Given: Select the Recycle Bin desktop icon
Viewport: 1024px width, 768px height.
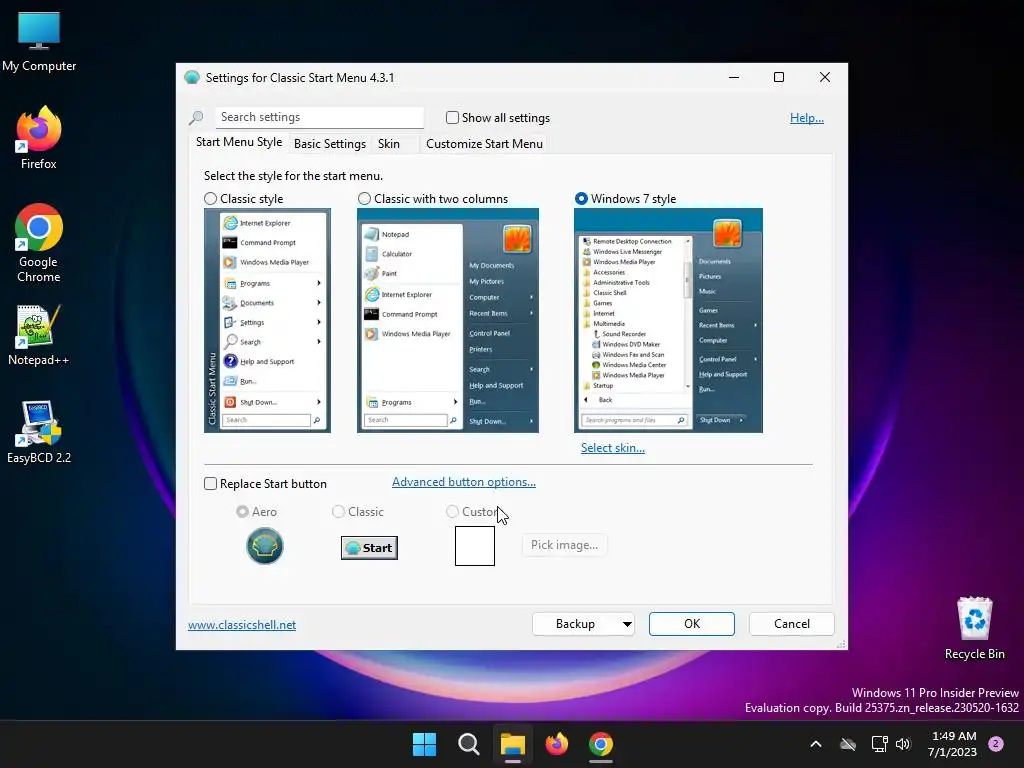Looking at the screenshot, I should click(x=974, y=628).
